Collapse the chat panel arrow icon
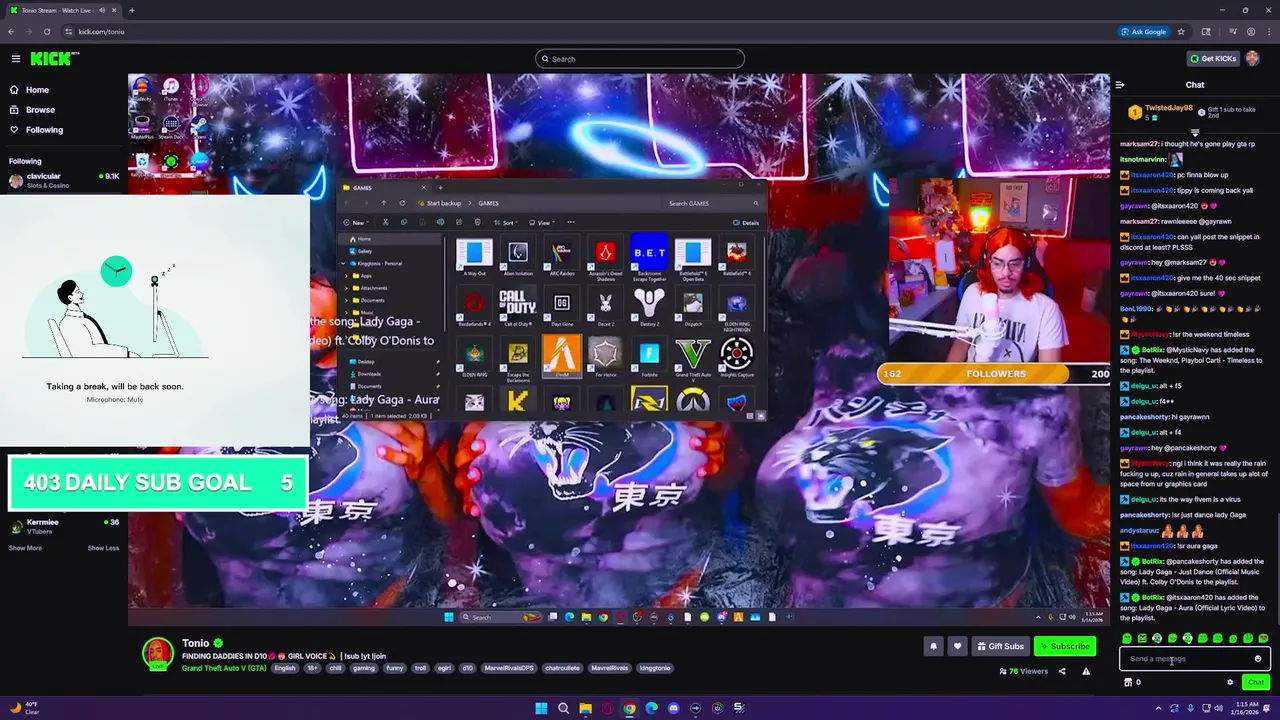 [1120, 85]
